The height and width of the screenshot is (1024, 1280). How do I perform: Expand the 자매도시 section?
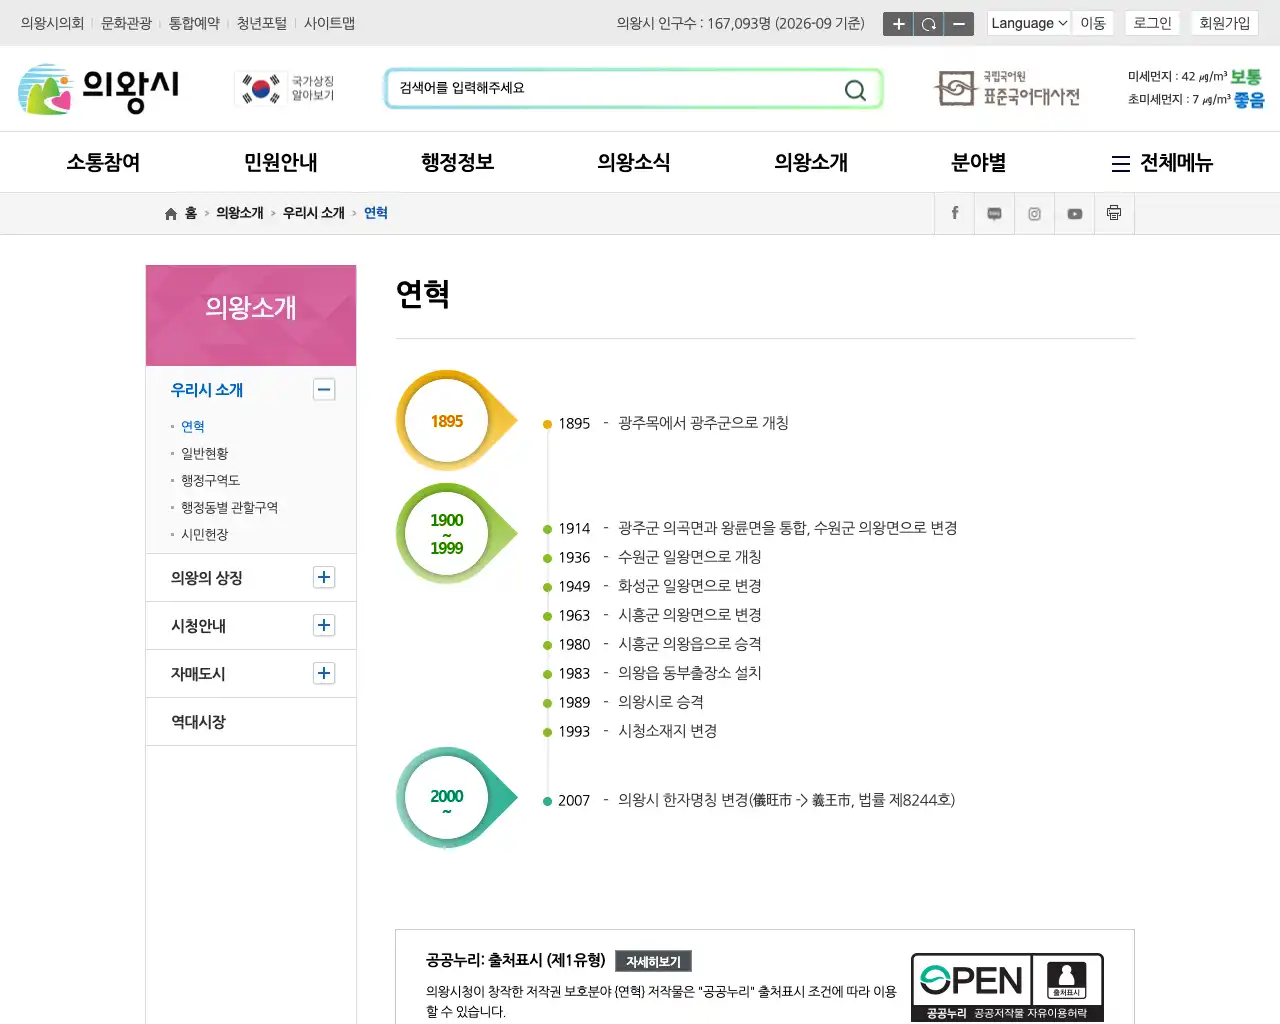pos(324,673)
